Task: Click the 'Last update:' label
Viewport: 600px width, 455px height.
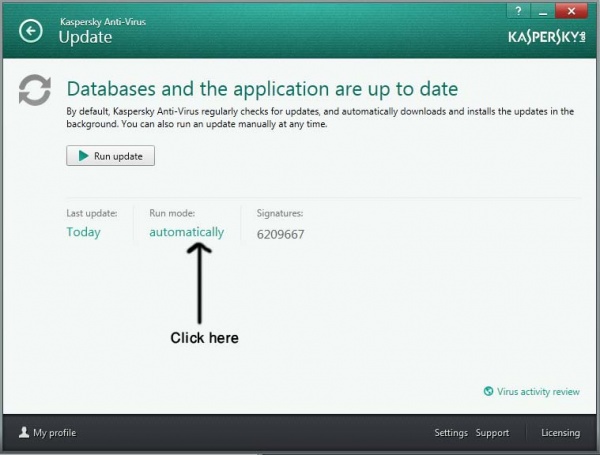Action: [92, 213]
